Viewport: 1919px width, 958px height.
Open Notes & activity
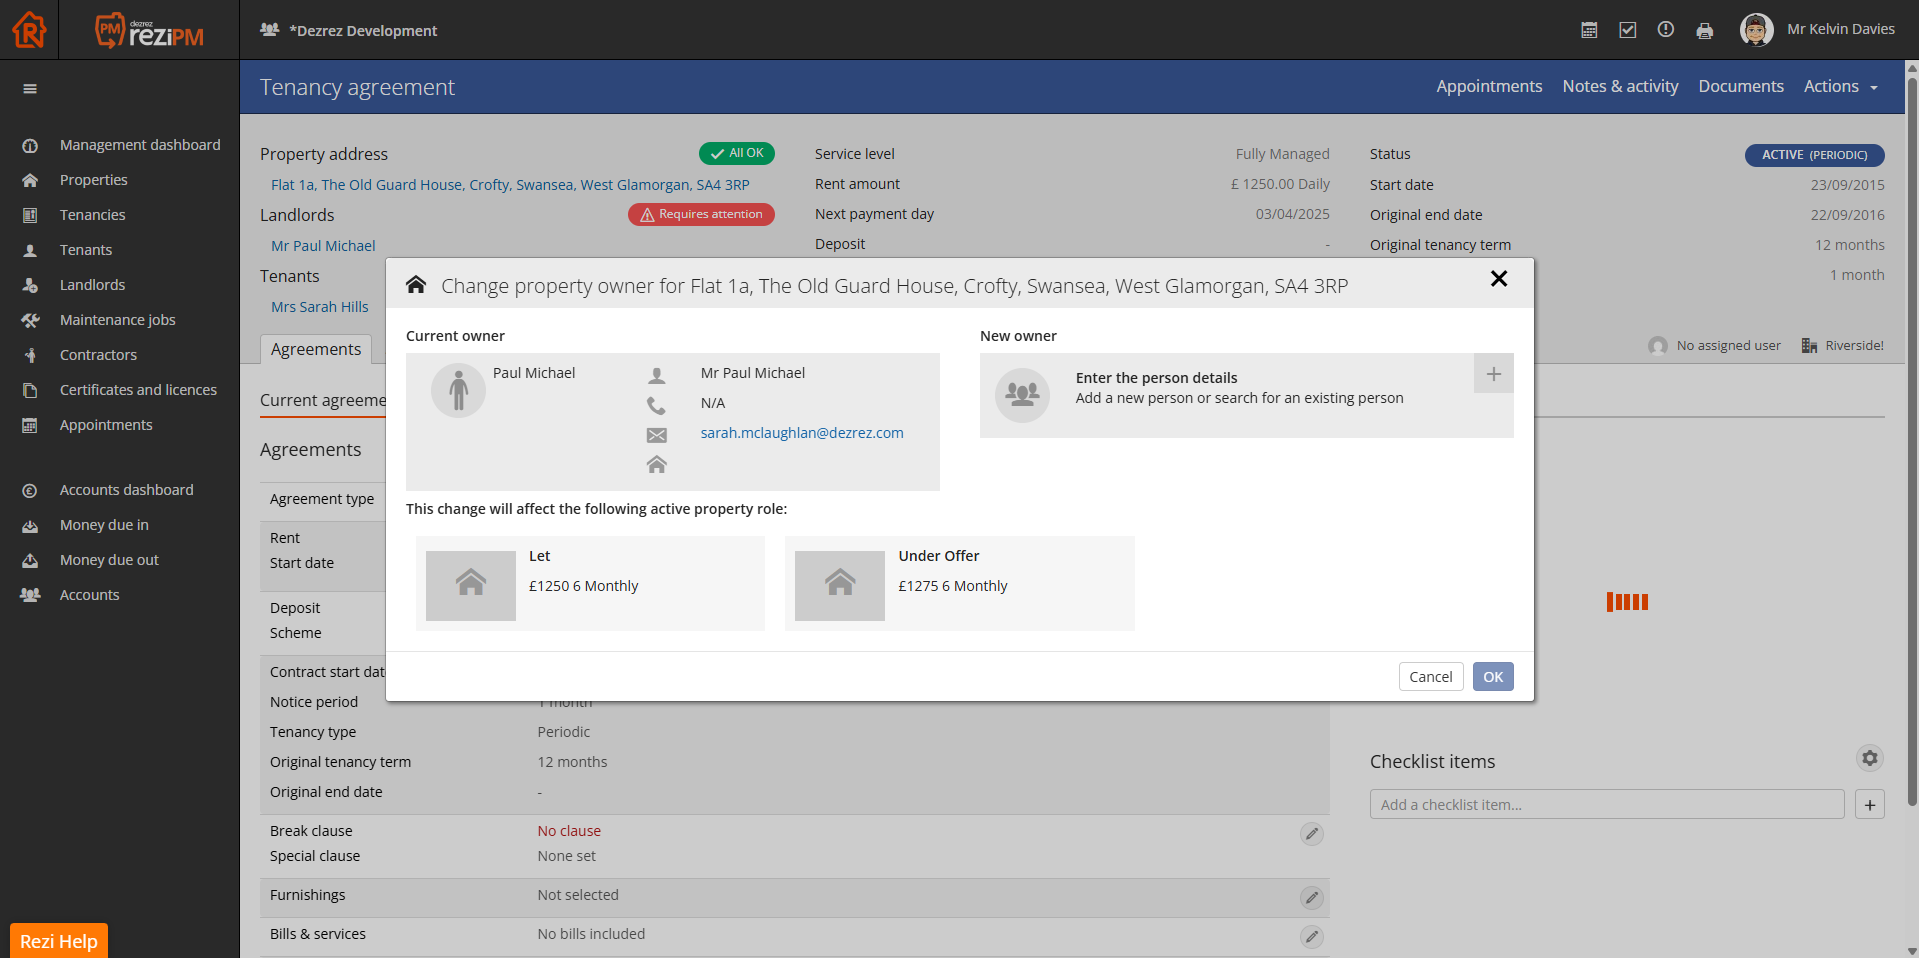pos(1620,87)
